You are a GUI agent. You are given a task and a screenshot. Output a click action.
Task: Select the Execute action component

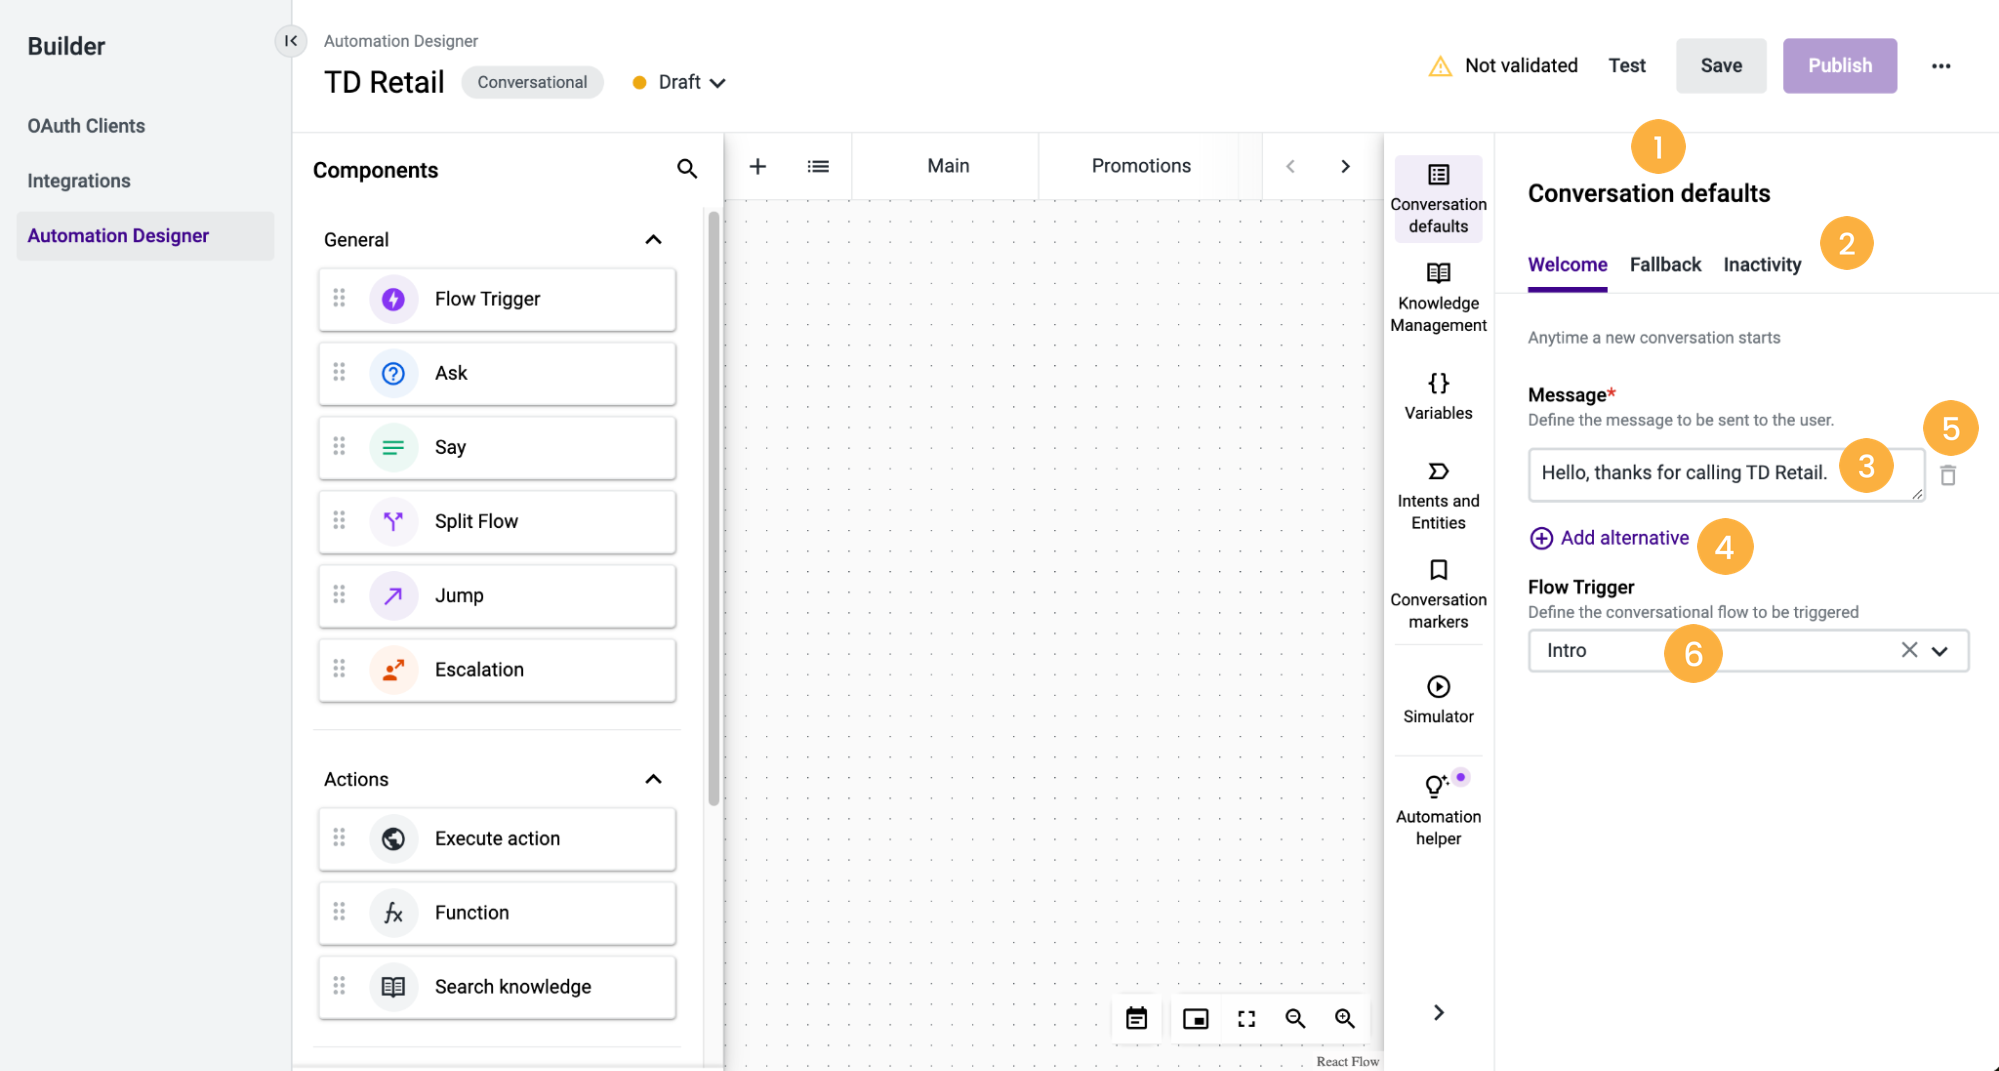click(497, 838)
